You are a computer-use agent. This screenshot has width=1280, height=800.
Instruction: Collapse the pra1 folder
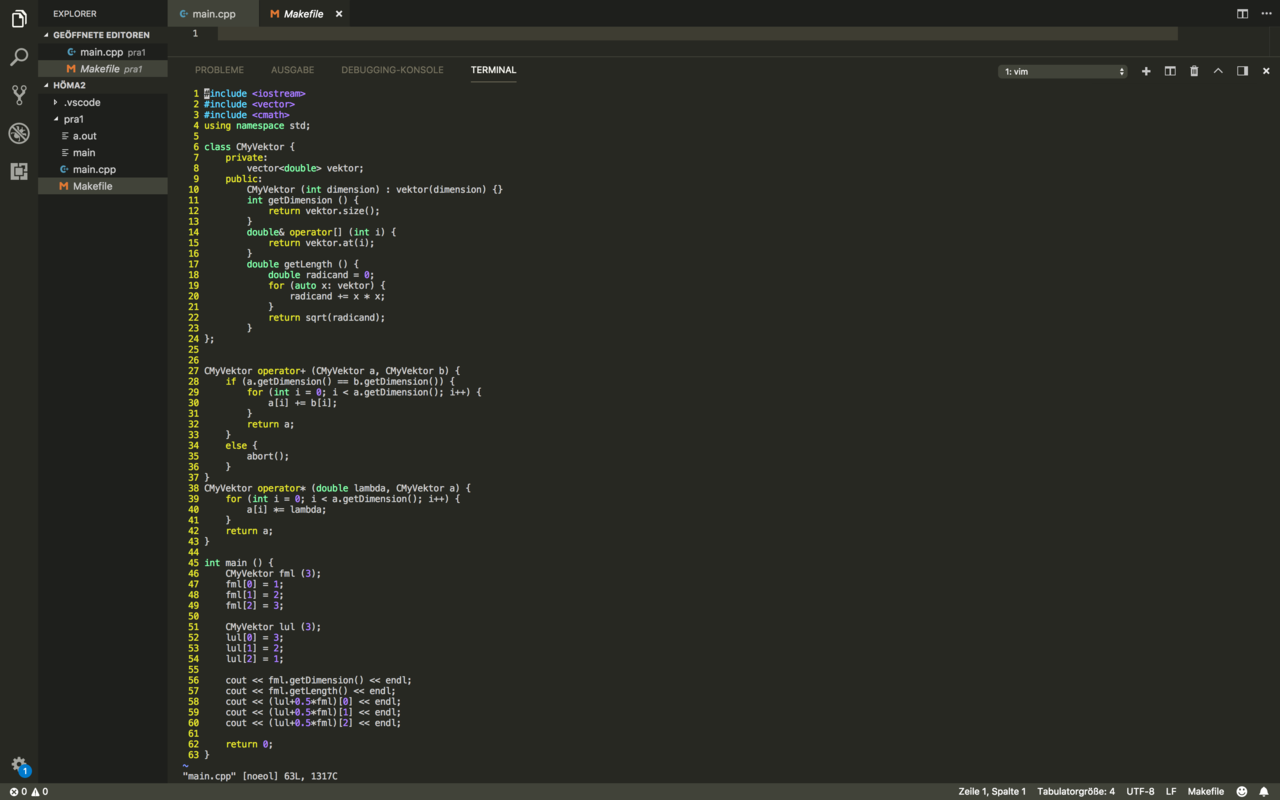point(73,119)
